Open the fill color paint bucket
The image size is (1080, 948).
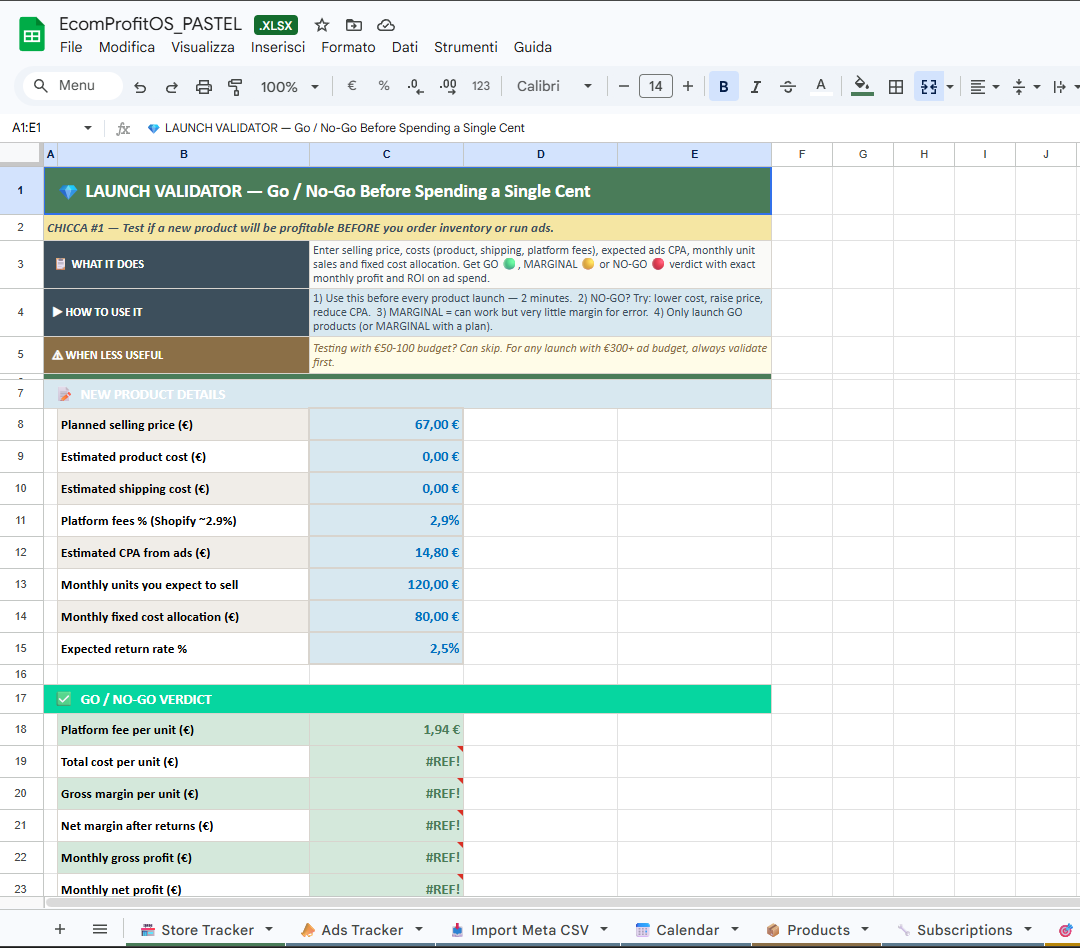861,86
